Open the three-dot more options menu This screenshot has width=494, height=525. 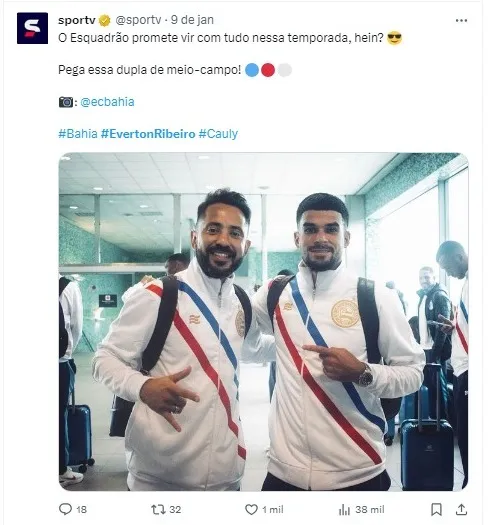[x=461, y=21]
